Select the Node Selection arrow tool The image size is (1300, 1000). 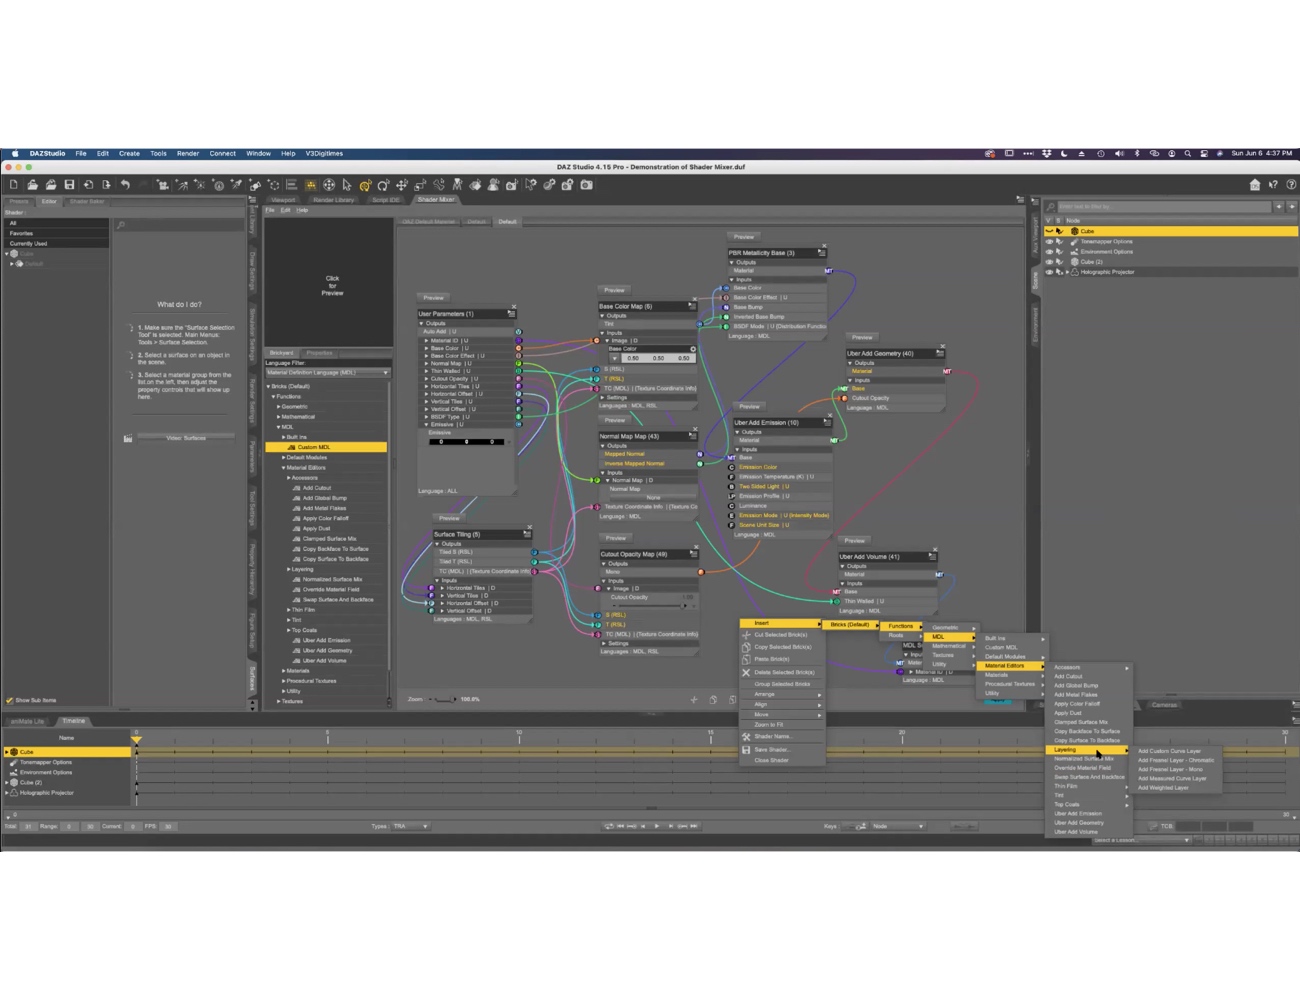coord(347,185)
